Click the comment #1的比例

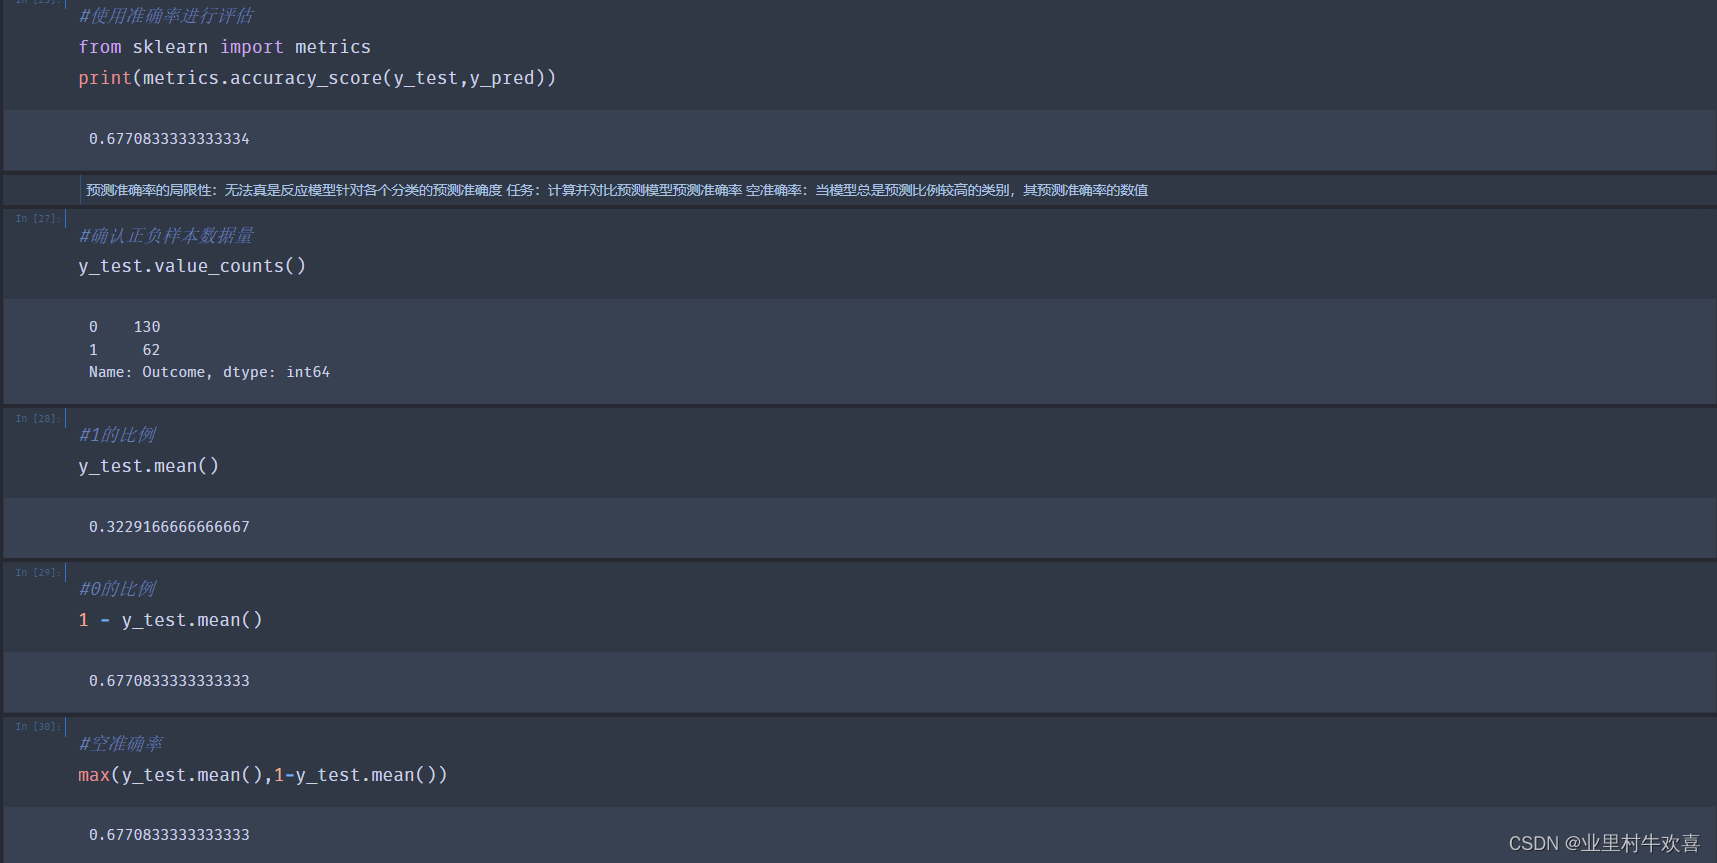[x=117, y=435]
